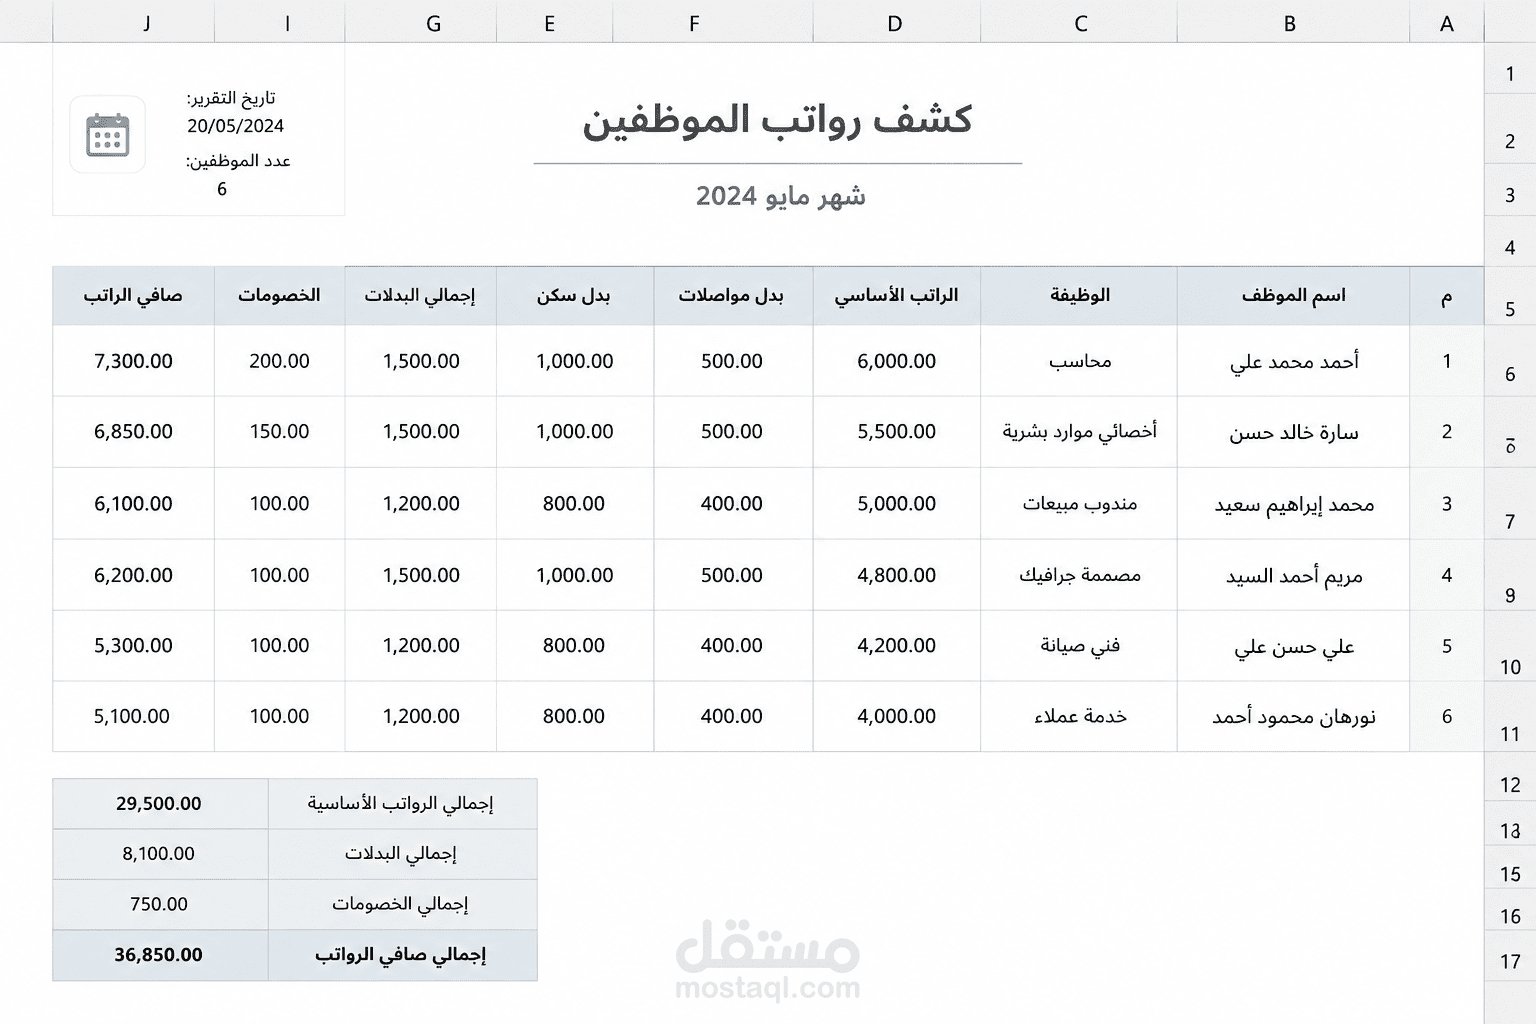This screenshot has width=1536, height=1024.
Task: Click total deductions value 750.00
Action: (158, 904)
